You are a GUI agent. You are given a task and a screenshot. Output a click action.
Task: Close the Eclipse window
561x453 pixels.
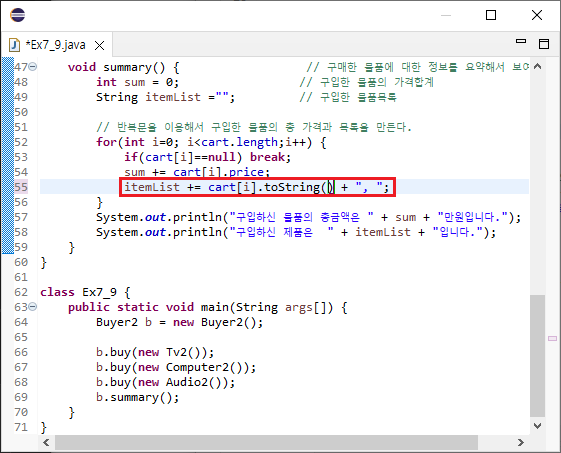(x=537, y=15)
